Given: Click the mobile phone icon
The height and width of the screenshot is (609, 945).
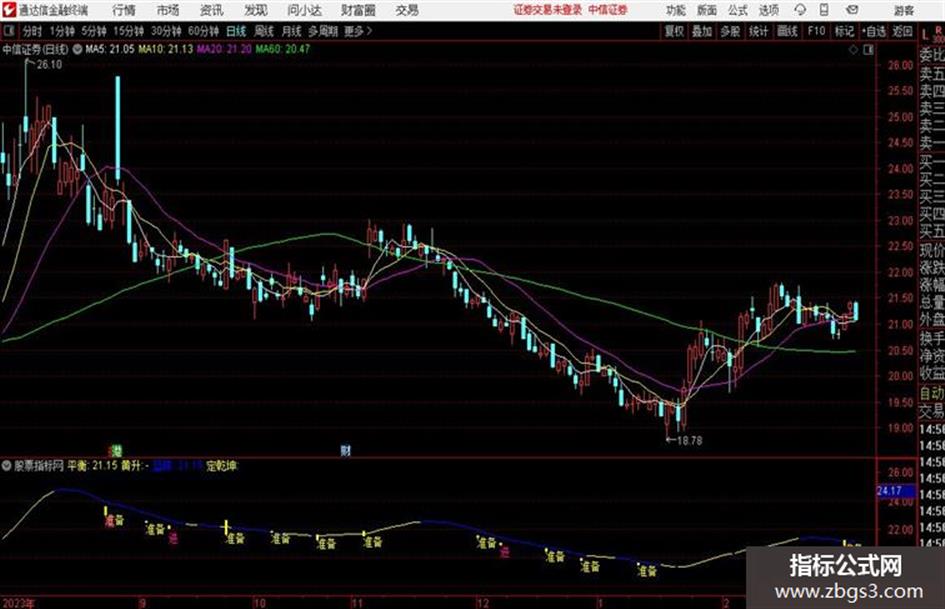Looking at the screenshot, I should [824, 10].
